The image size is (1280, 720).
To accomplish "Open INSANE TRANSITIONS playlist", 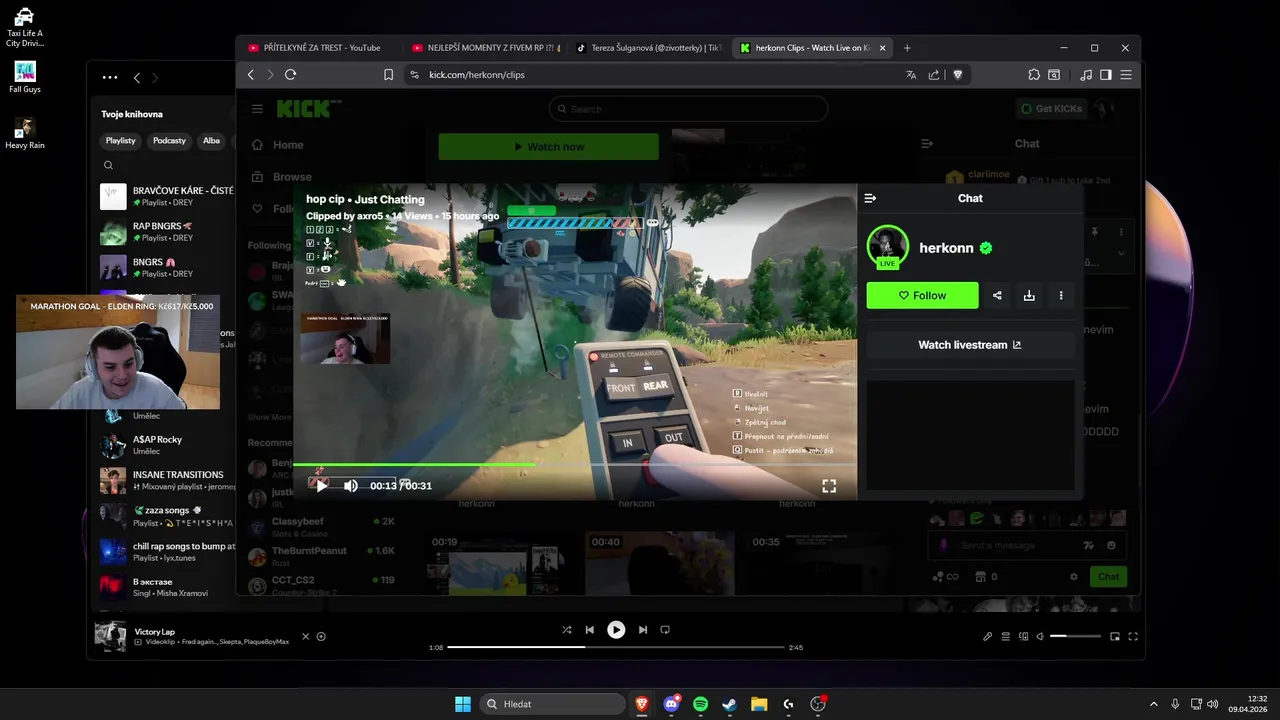I will click(167, 480).
